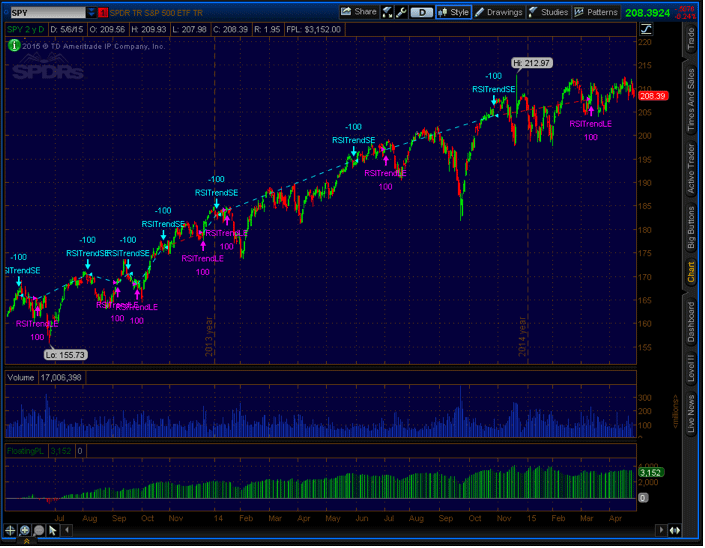Click the red alert icon beside symbol
The width and height of the screenshot is (705, 548).
pyautogui.click(x=103, y=13)
